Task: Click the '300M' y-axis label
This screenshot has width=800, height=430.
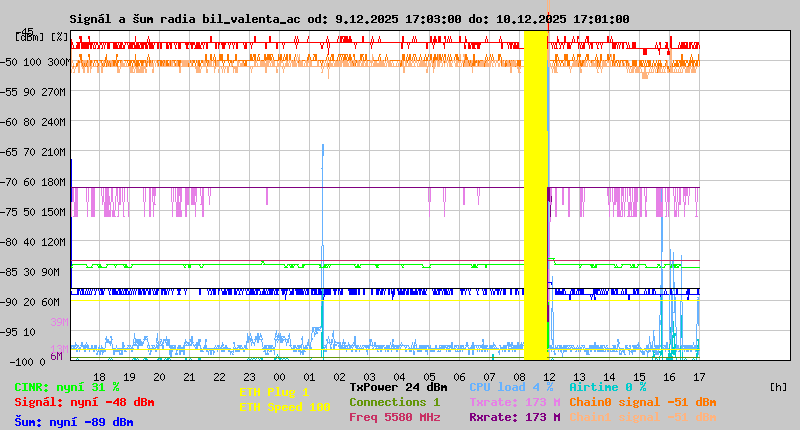Action: tap(59, 62)
